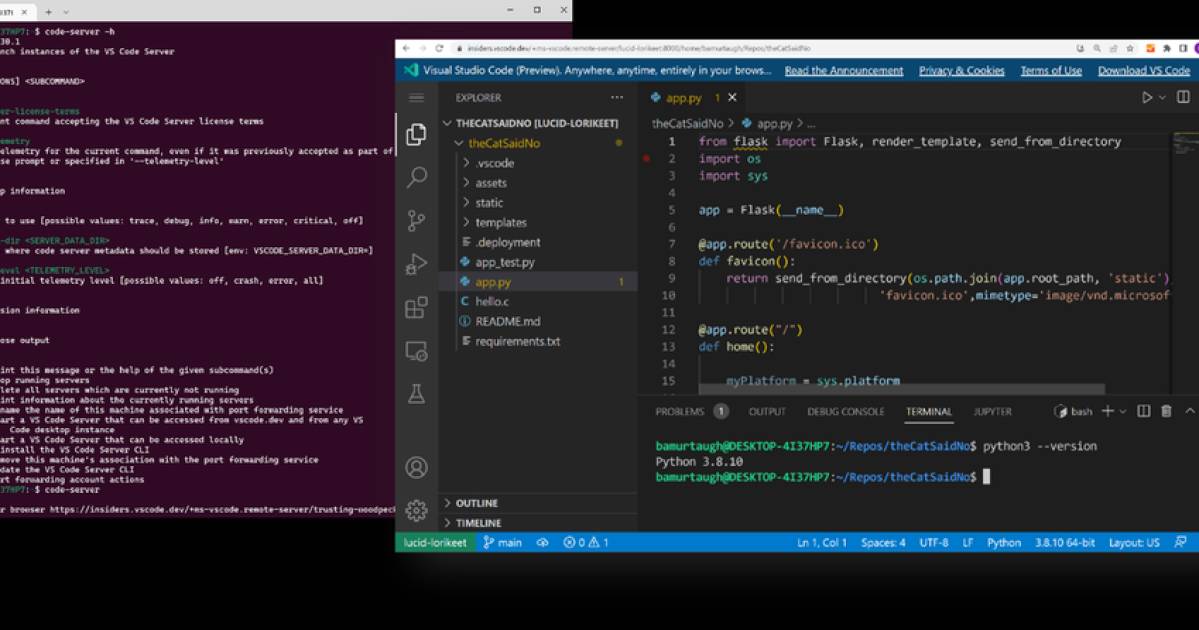This screenshot has height=630, width=1199.
Task: Click Download VS Code link
Action: (x=1143, y=70)
